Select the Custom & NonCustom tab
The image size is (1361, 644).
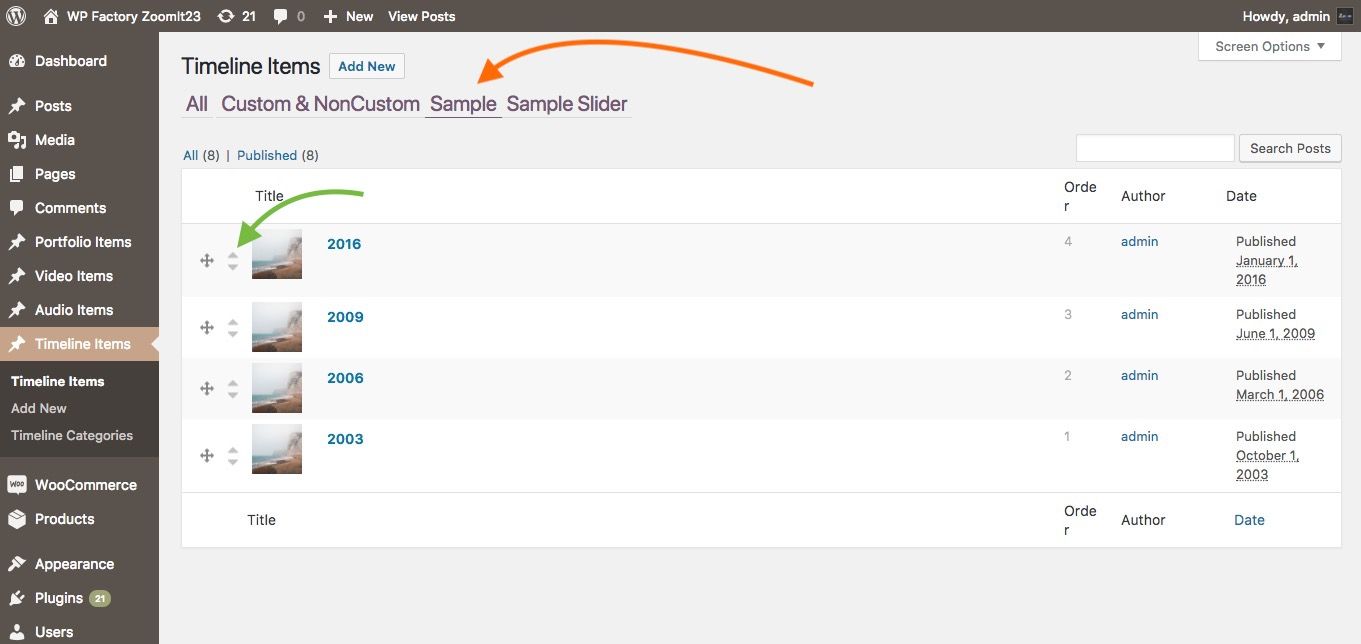(x=320, y=104)
